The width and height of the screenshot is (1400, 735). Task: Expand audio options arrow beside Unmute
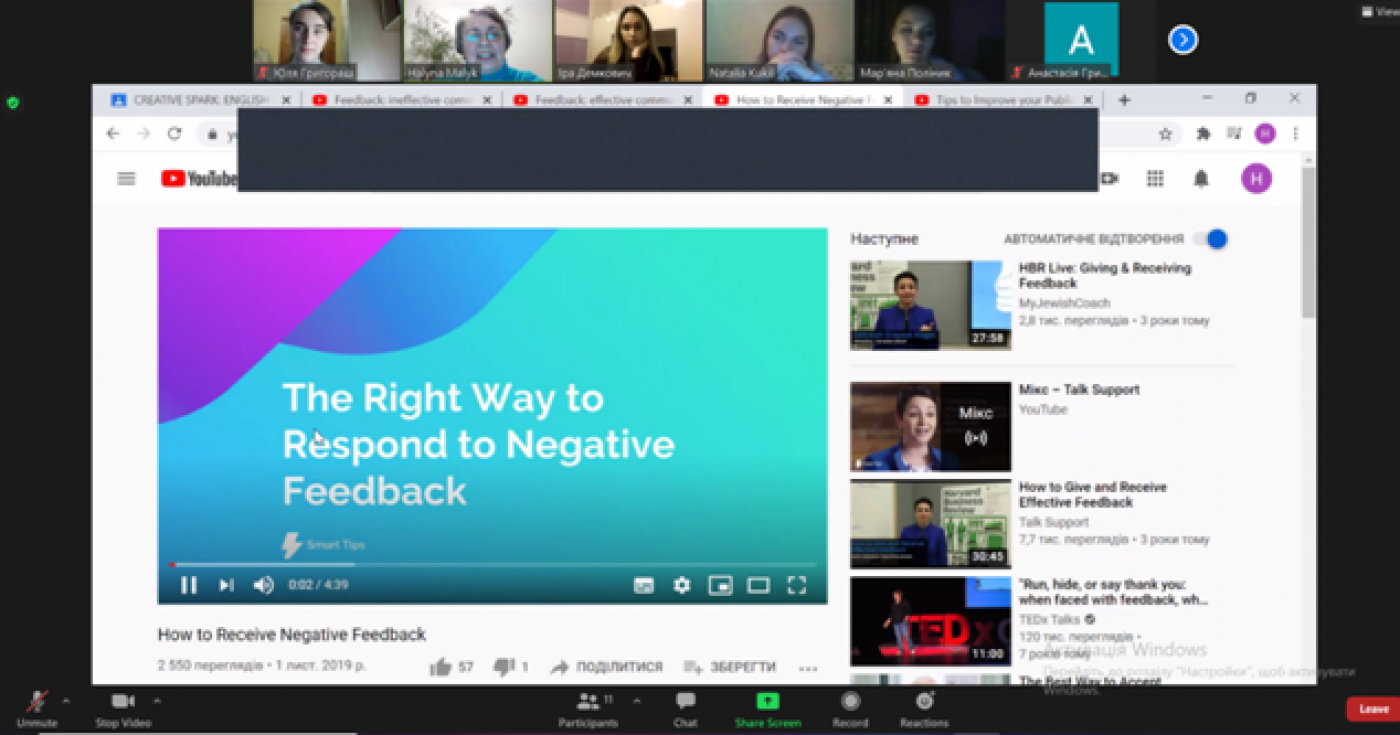(x=66, y=700)
